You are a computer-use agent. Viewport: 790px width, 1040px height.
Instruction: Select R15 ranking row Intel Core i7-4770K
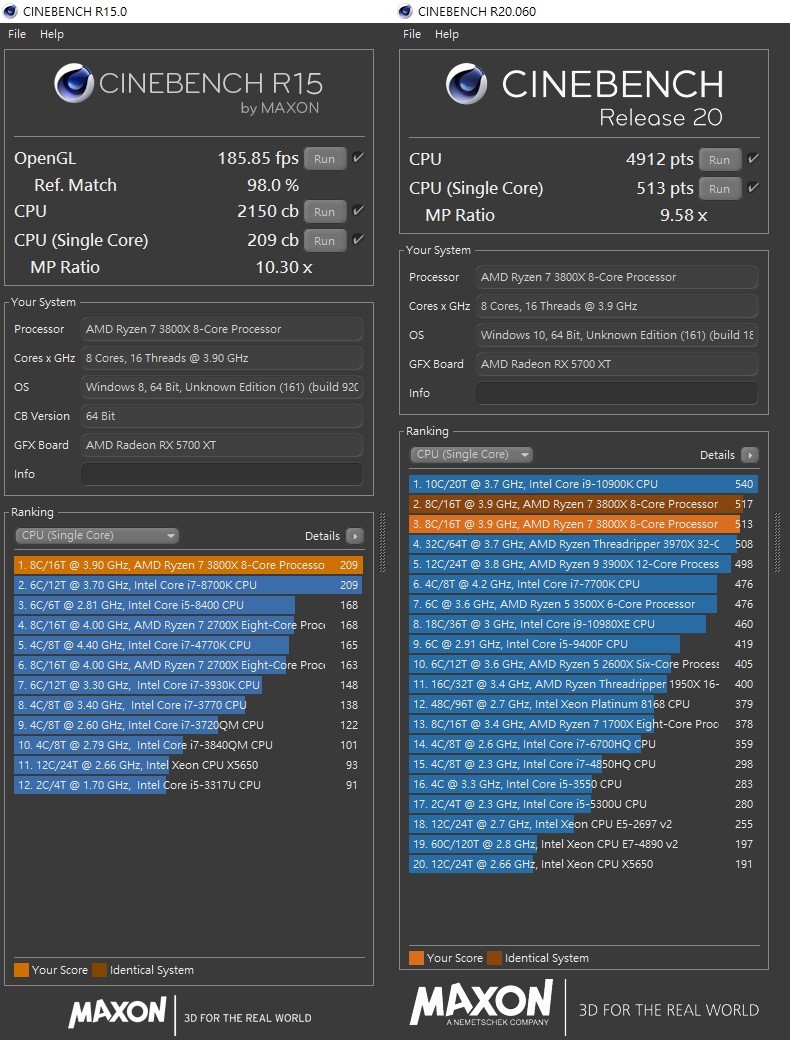coord(188,645)
